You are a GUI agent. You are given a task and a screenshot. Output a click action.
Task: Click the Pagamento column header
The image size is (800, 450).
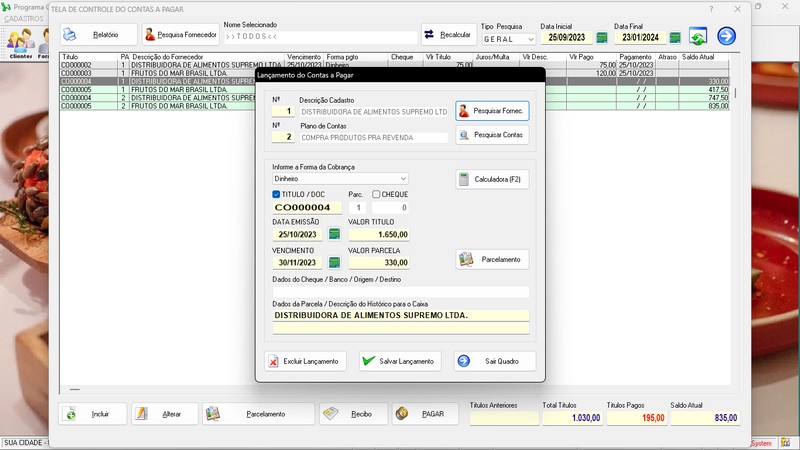click(x=635, y=57)
